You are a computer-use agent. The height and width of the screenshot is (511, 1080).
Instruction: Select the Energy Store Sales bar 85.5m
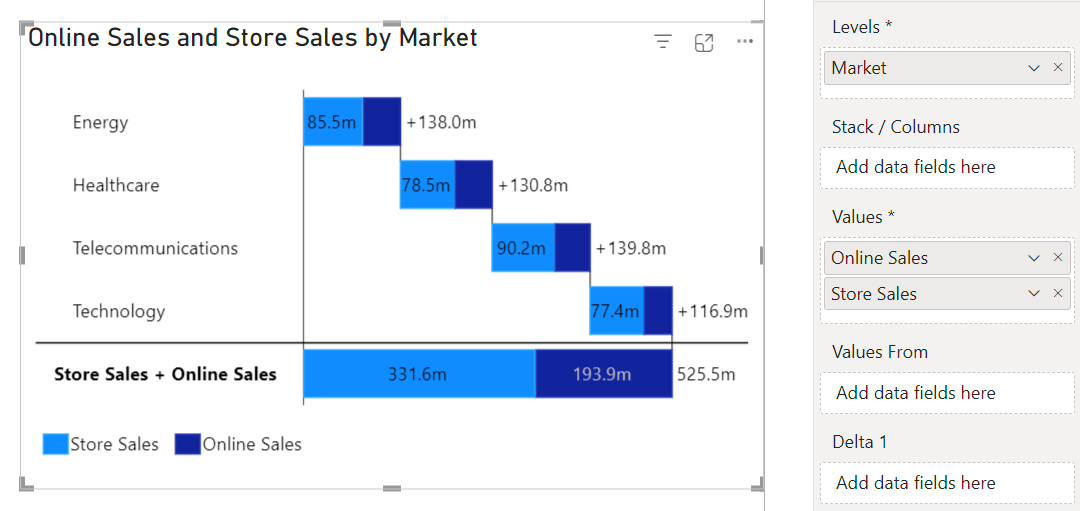(333, 122)
